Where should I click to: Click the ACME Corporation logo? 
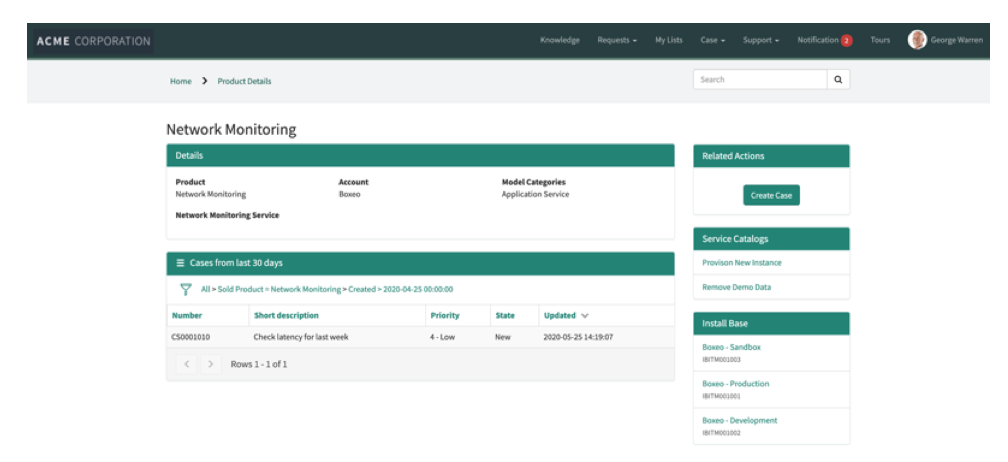[x=93, y=41]
